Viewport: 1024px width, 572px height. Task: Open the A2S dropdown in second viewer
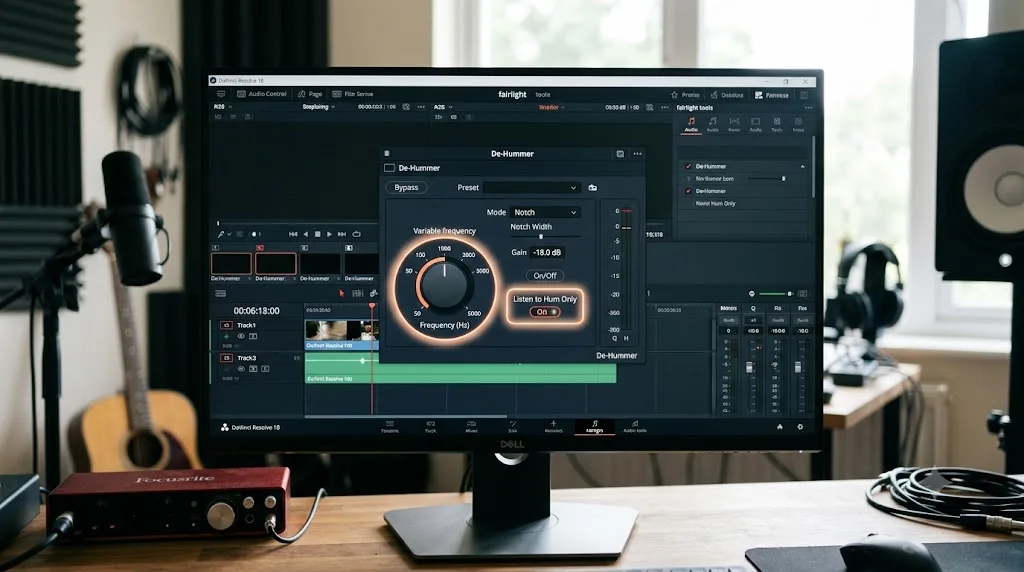[443, 107]
